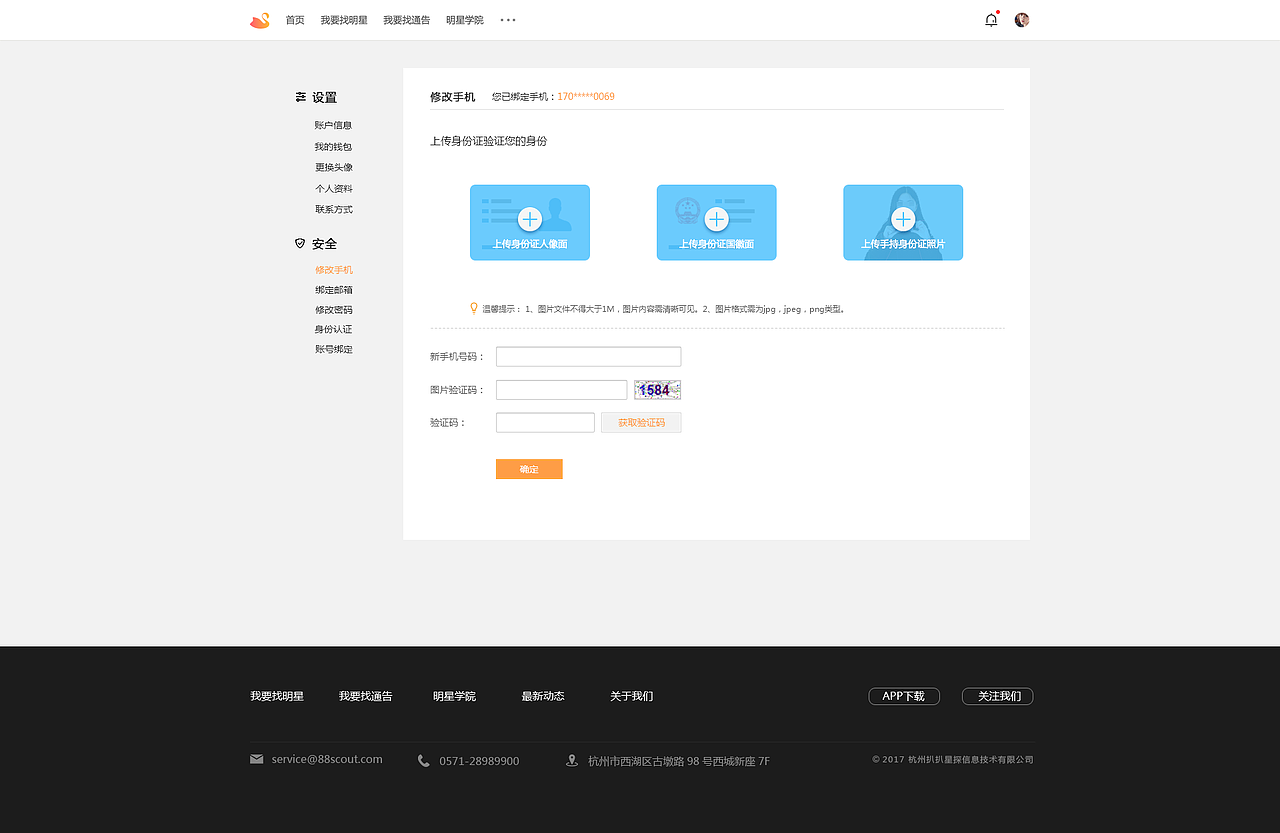Click the 获取验证码 button

640,422
